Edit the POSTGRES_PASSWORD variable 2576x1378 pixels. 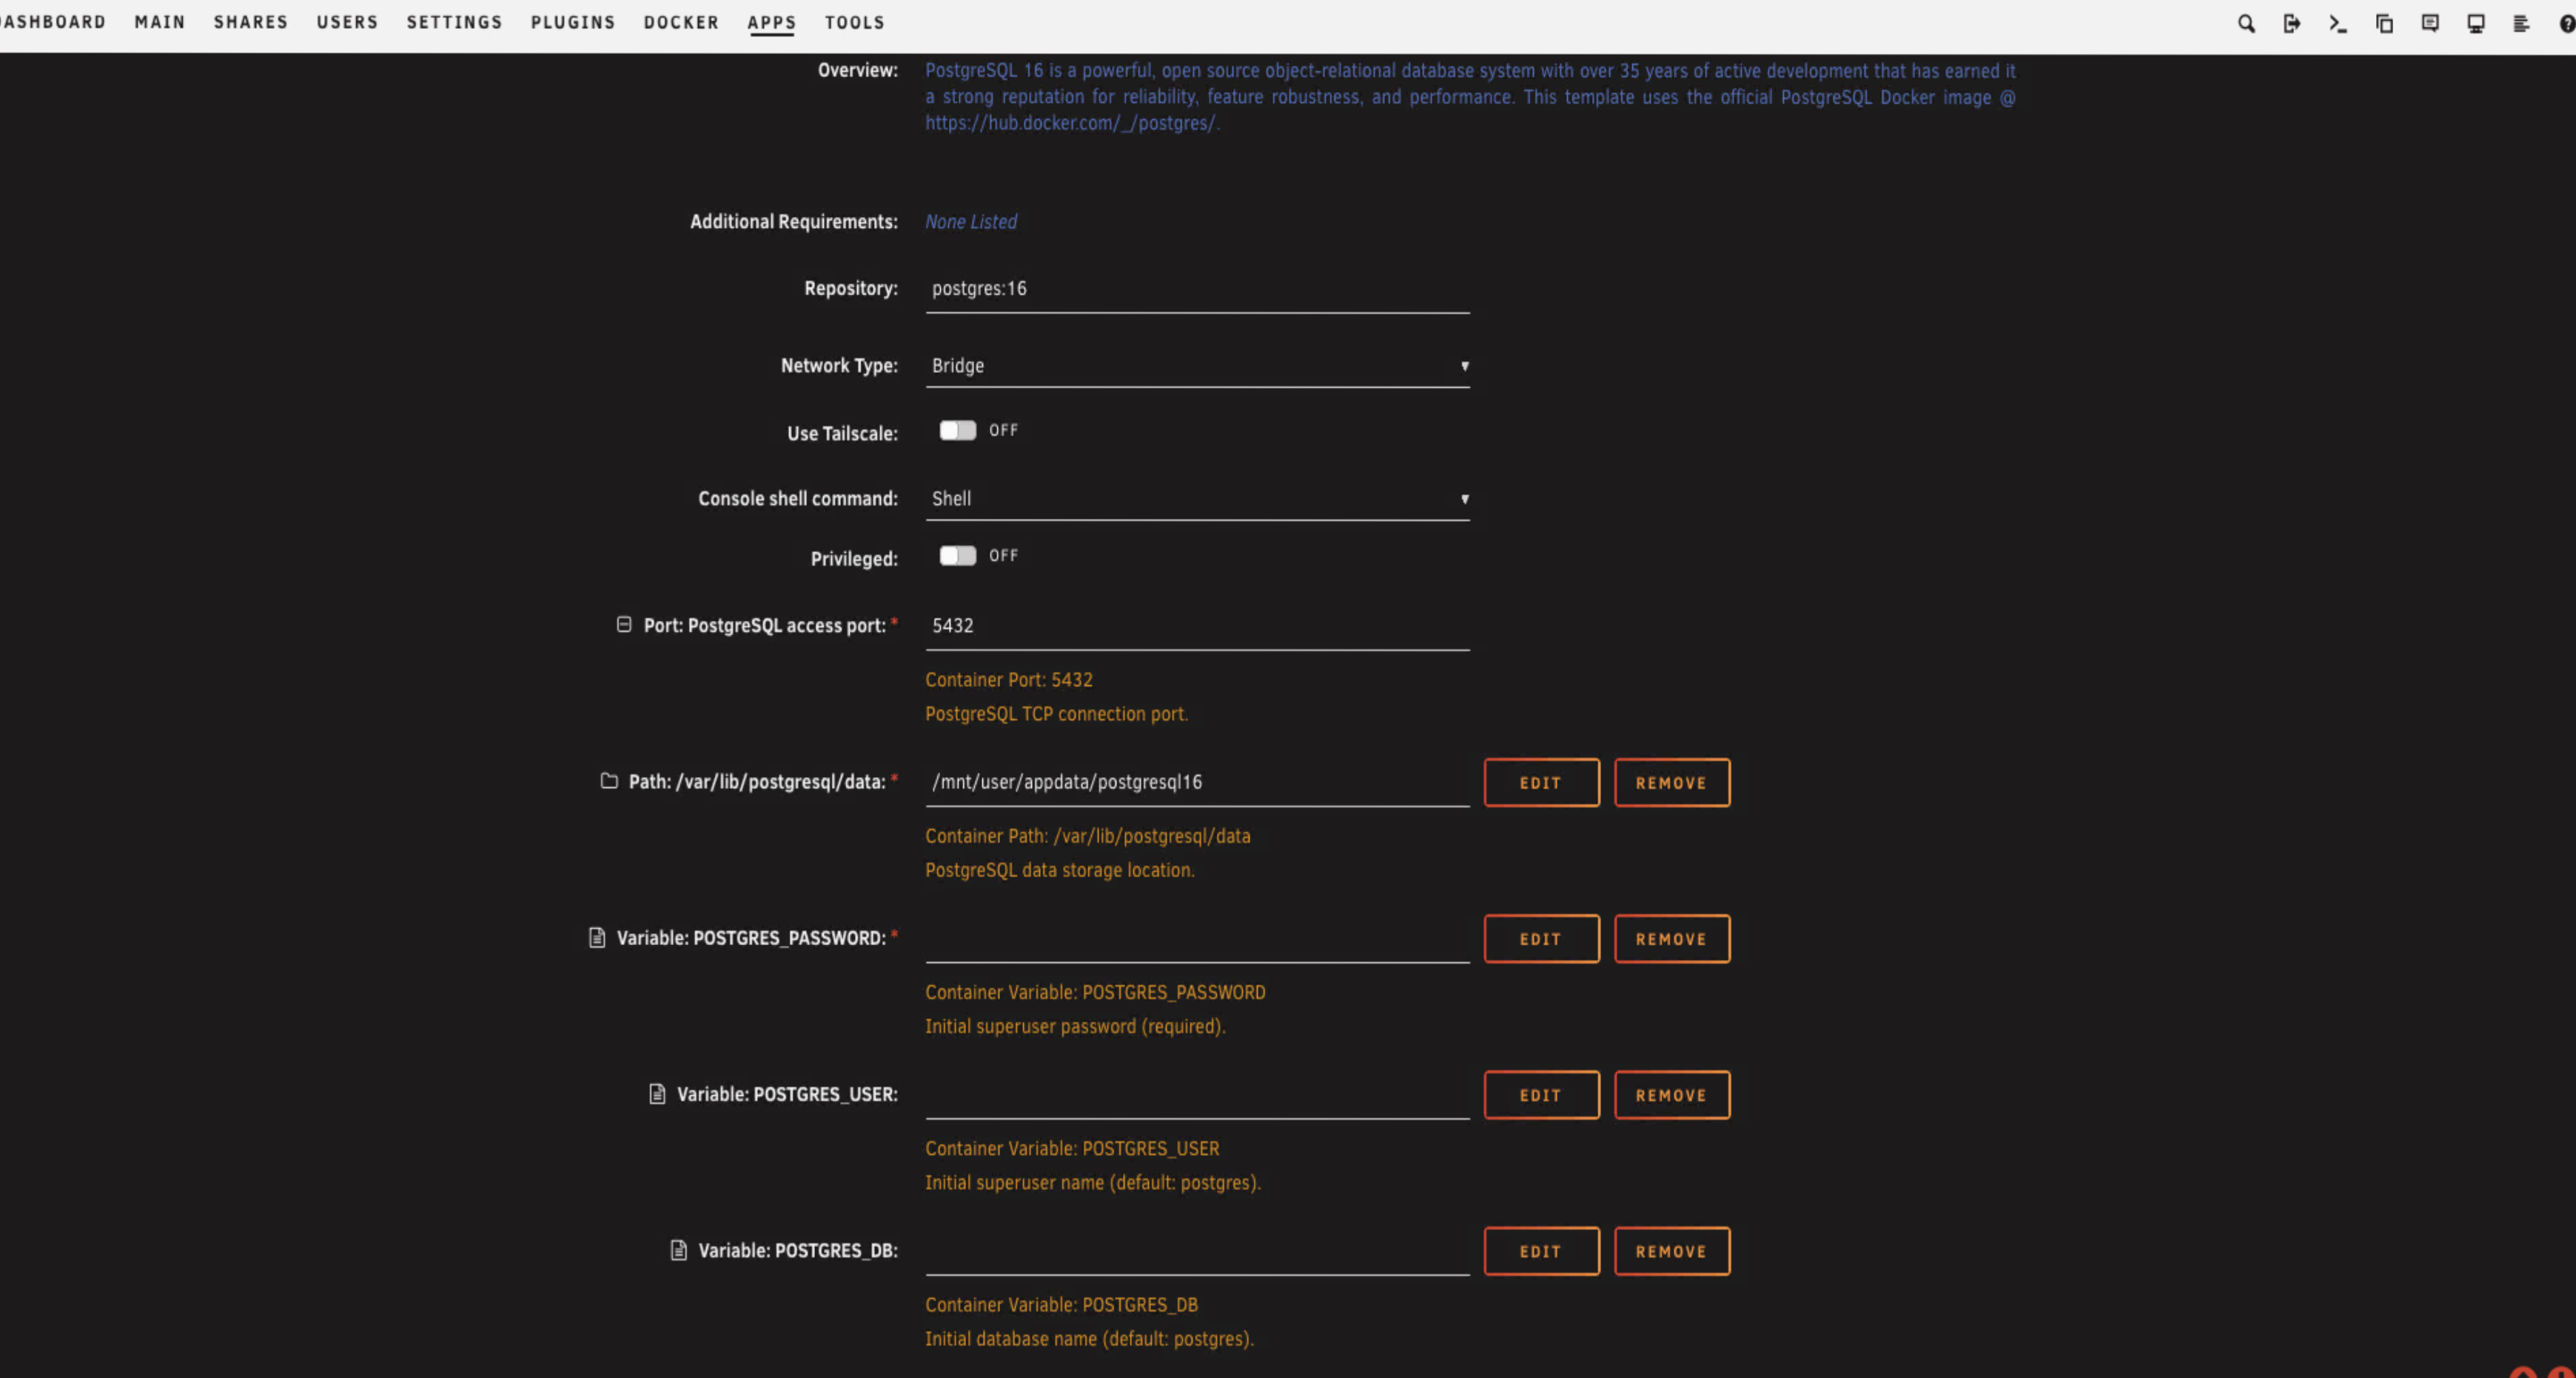point(1540,939)
